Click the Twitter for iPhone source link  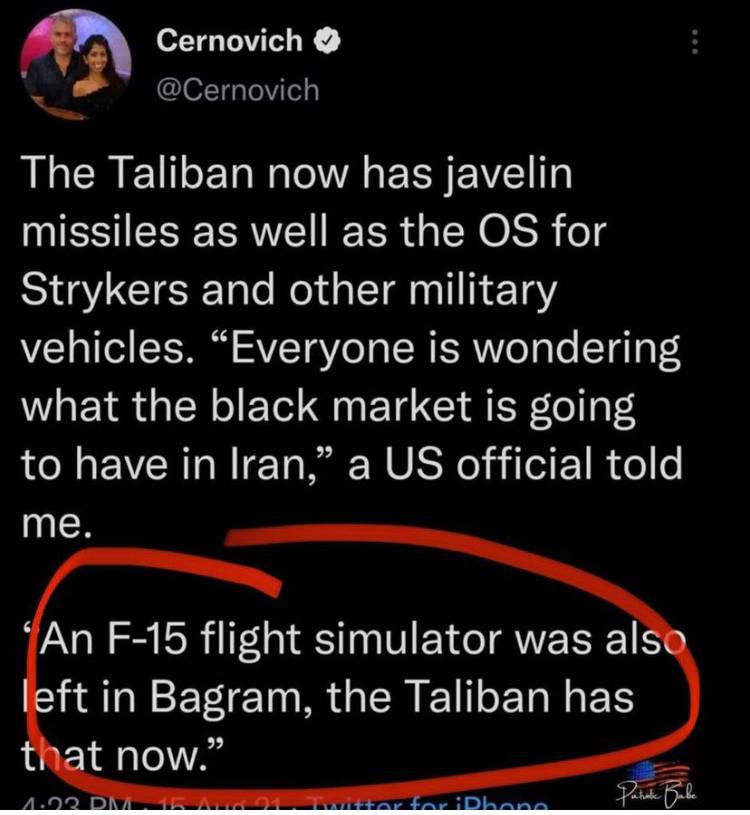click(x=427, y=807)
